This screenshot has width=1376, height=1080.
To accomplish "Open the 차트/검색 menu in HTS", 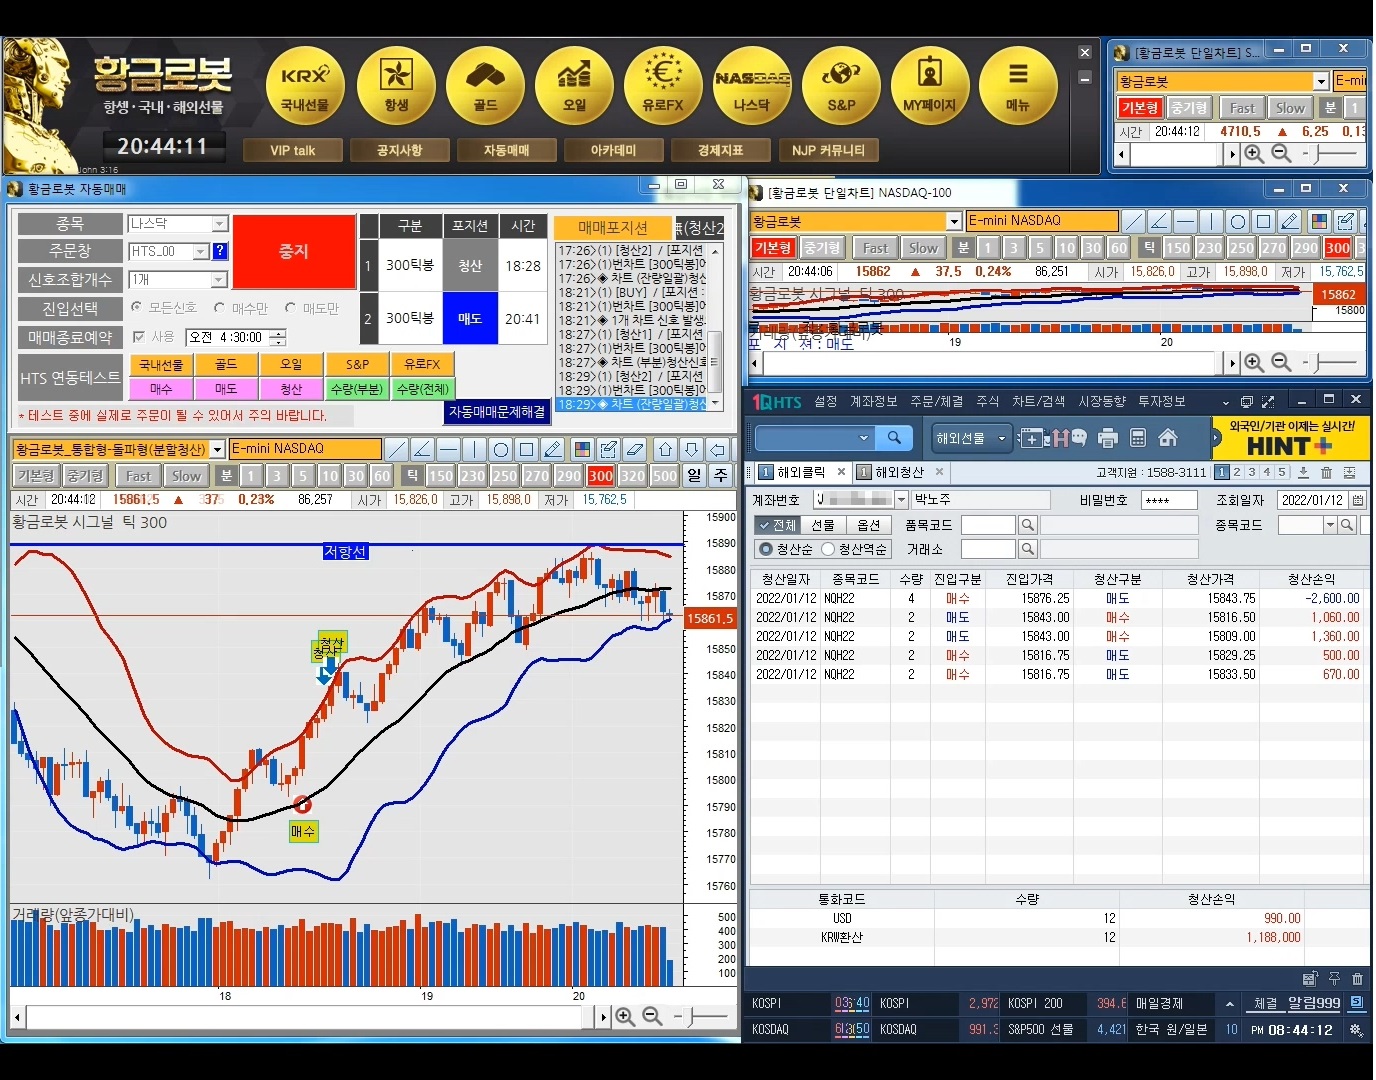I will [x=1038, y=401].
